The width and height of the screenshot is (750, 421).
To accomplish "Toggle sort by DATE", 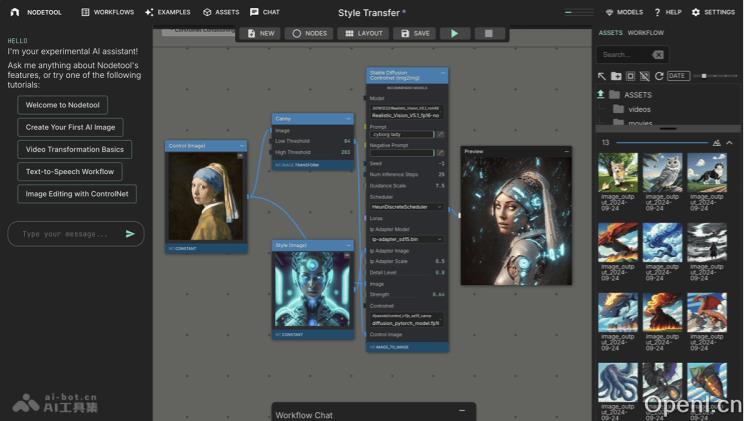I will click(x=678, y=76).
